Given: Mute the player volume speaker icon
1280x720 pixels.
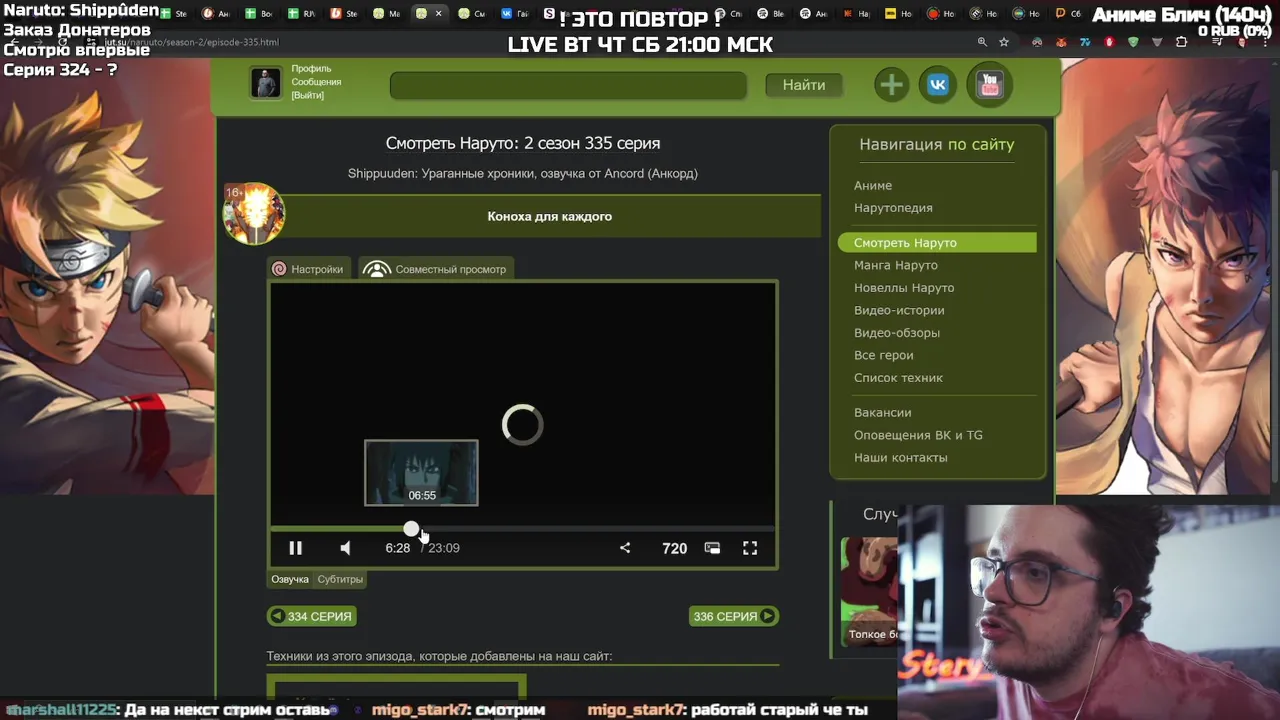Looking at the screenshot, I should click(x=345, y=548).
